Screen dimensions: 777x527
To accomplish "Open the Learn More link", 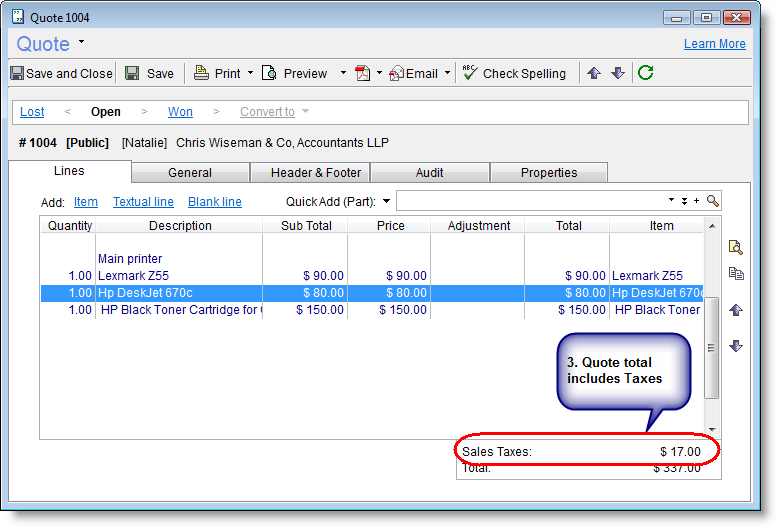I will point(714,44).
